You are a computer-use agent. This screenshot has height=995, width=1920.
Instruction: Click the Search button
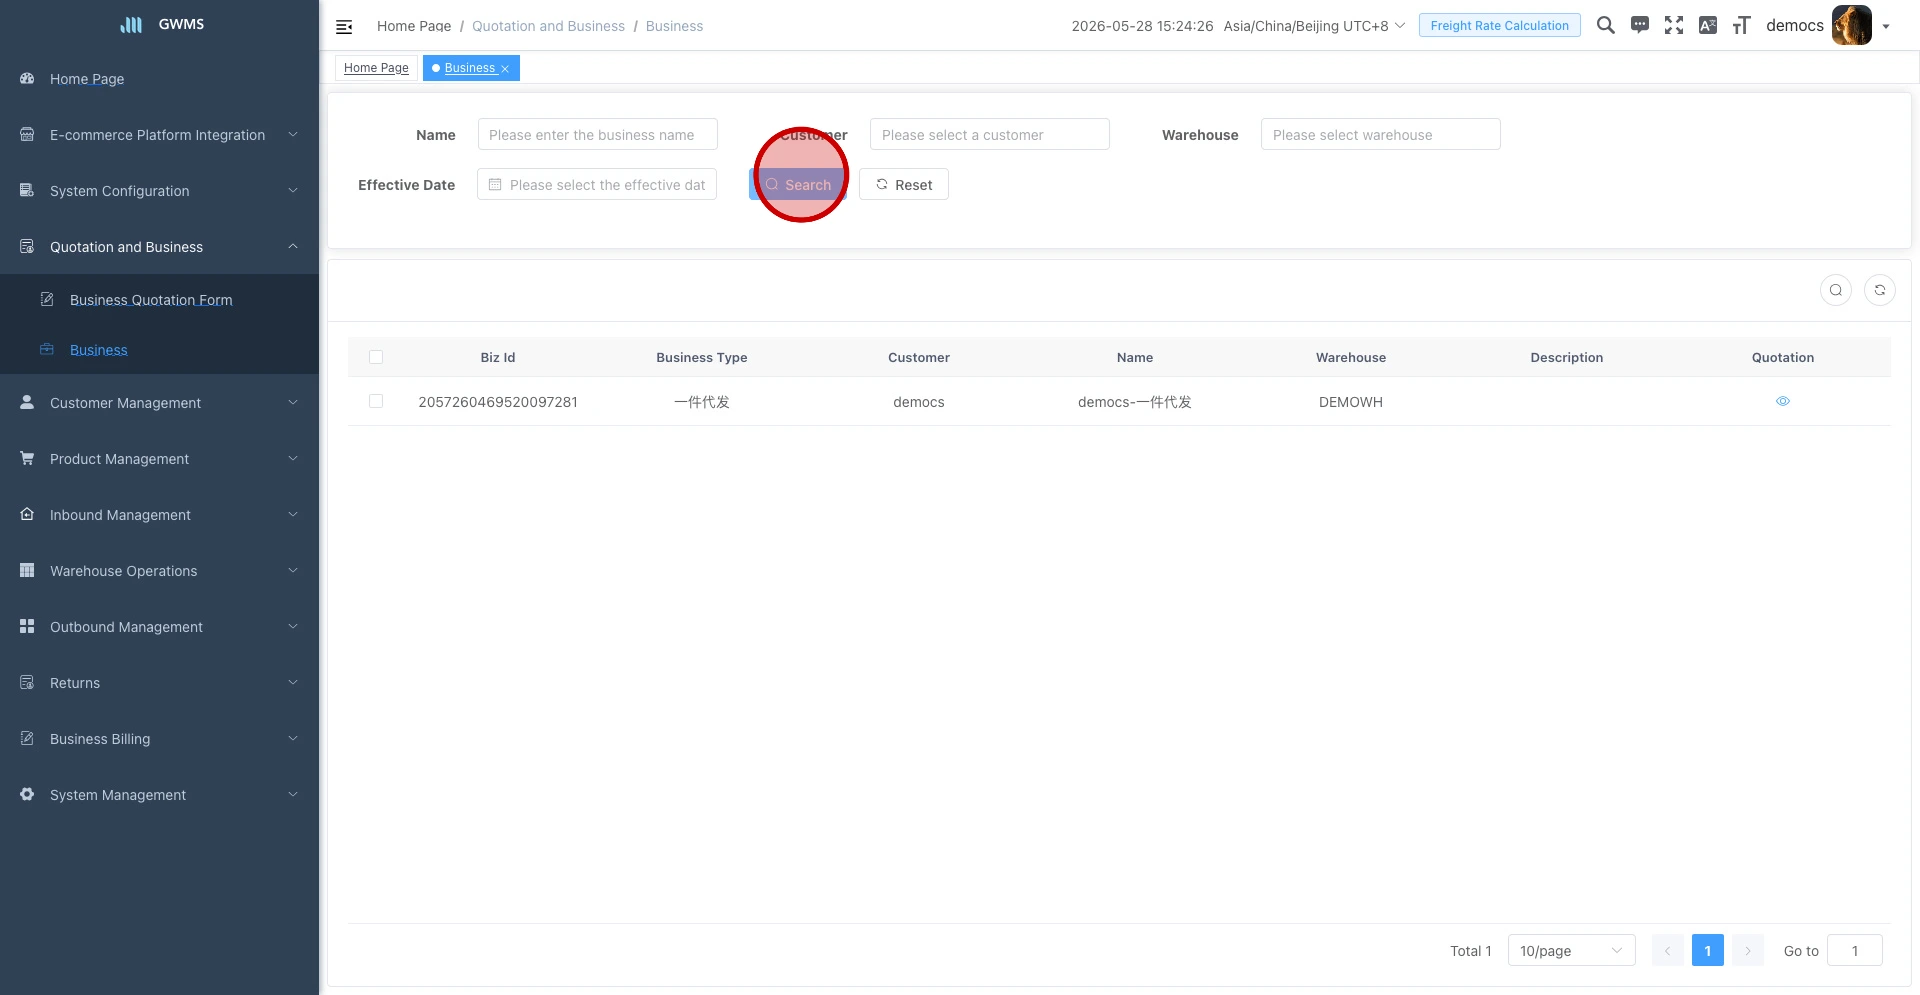click(798, 184)
